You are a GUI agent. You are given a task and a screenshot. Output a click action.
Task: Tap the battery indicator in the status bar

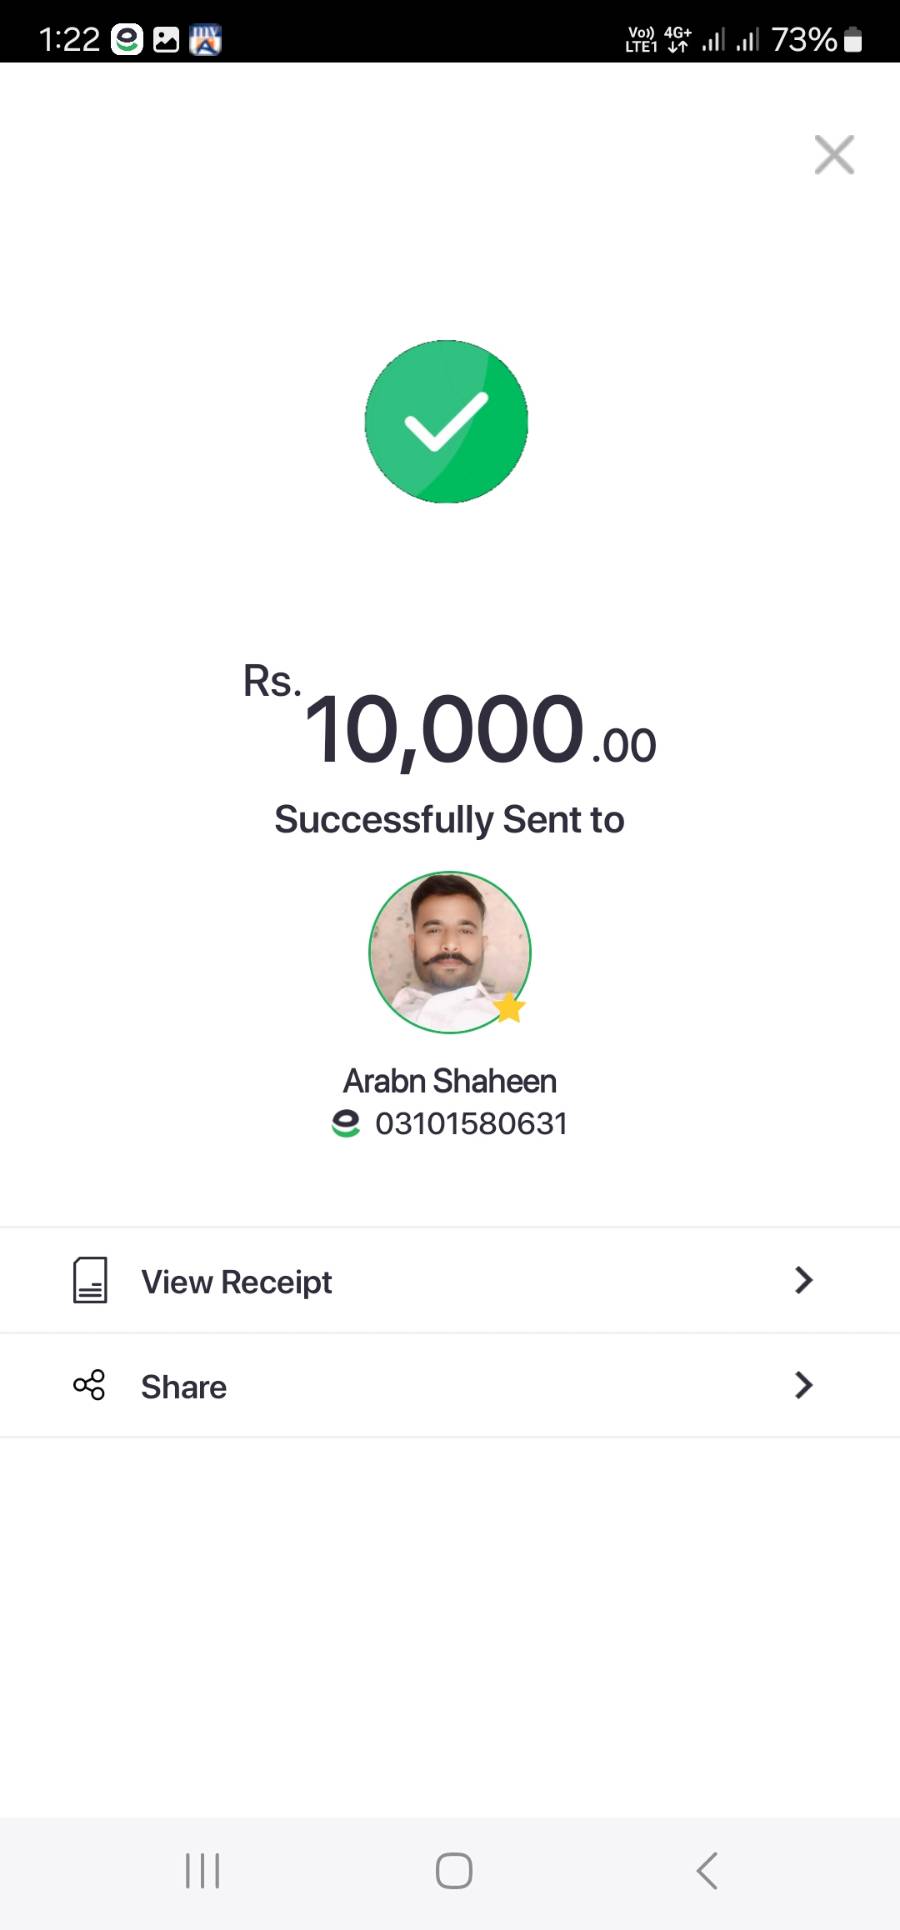(x=853, y=40)
